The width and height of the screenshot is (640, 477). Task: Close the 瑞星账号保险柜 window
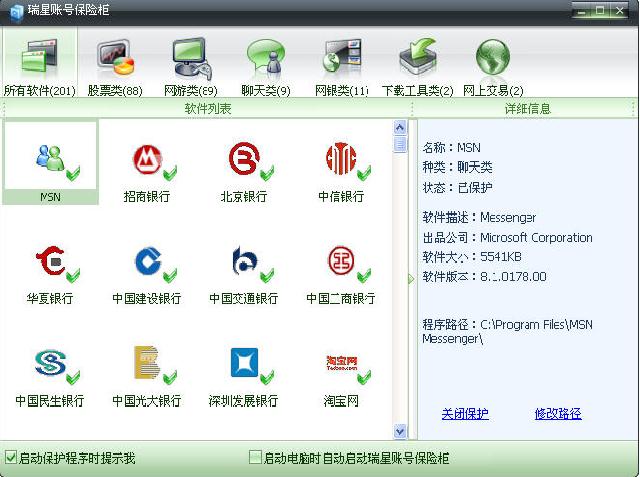620,11
